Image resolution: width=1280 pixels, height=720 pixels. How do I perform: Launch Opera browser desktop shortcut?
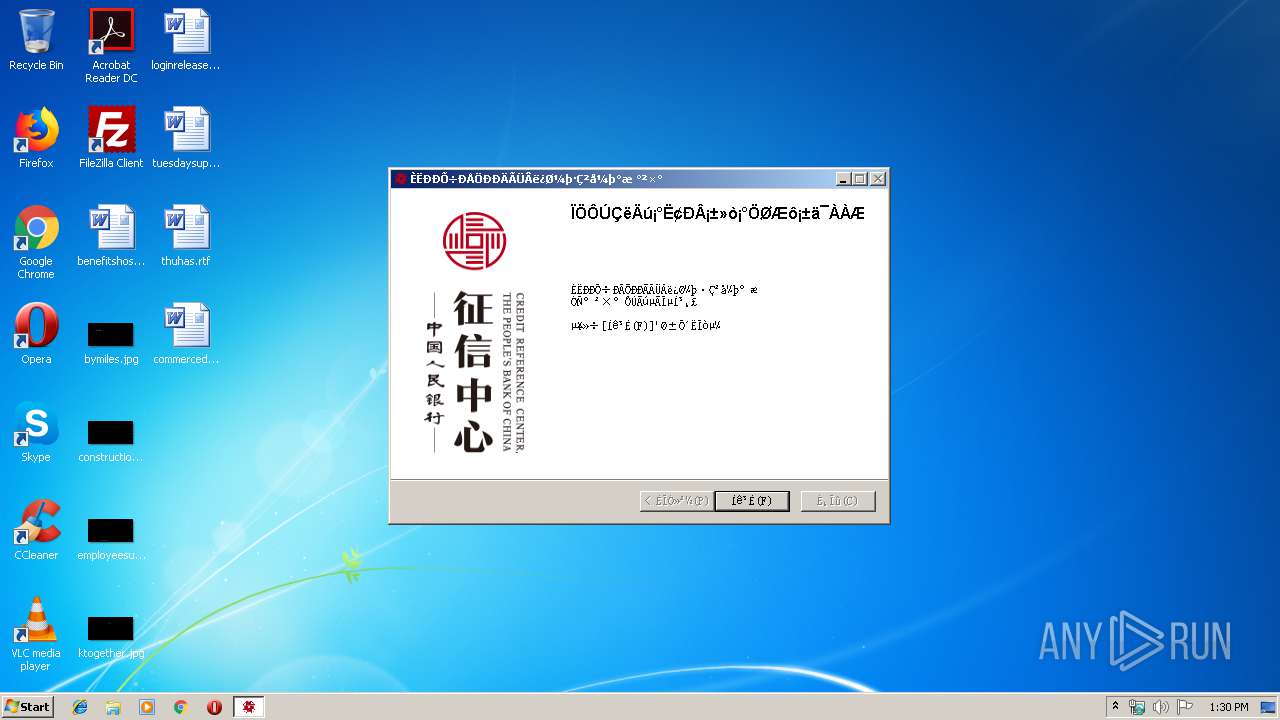[36, 334]
